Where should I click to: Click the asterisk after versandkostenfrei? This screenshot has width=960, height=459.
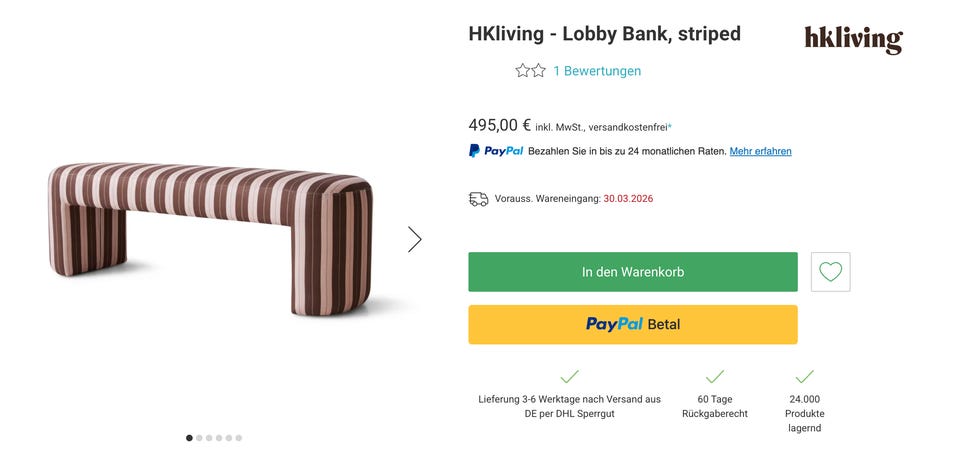tap(670, 126)
